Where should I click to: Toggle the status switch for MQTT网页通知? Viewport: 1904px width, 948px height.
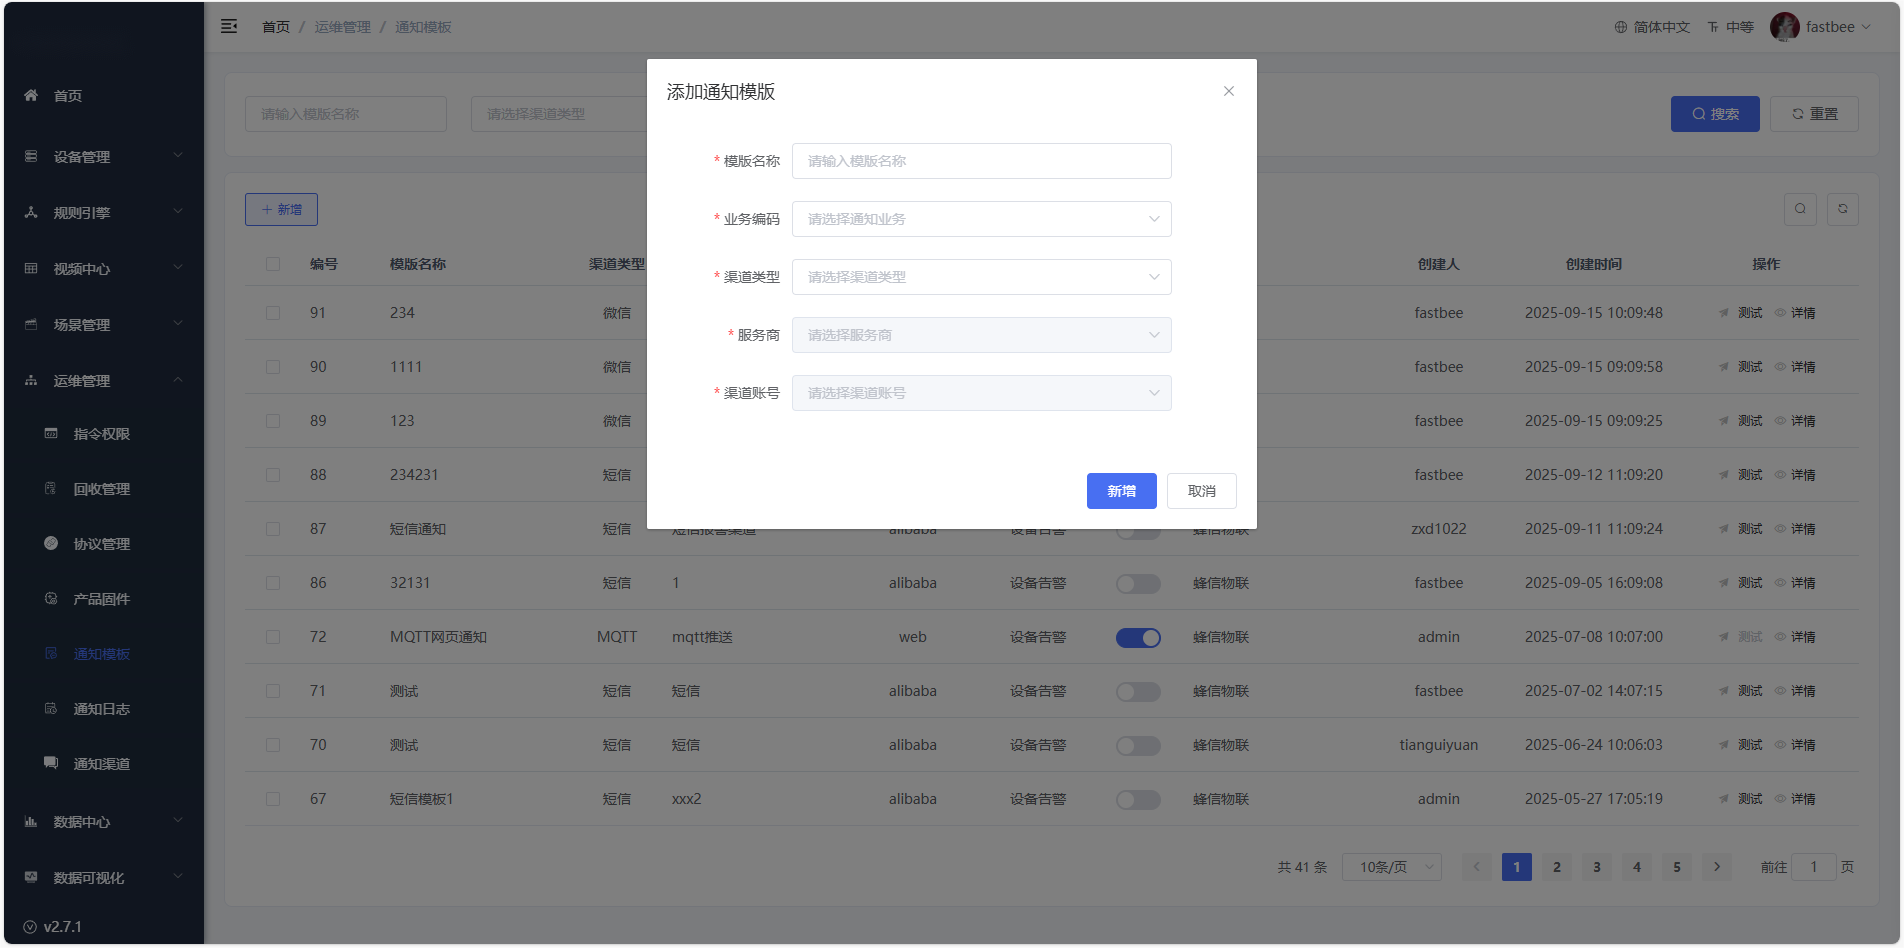pyautogui.click(x=1138, y=638)
